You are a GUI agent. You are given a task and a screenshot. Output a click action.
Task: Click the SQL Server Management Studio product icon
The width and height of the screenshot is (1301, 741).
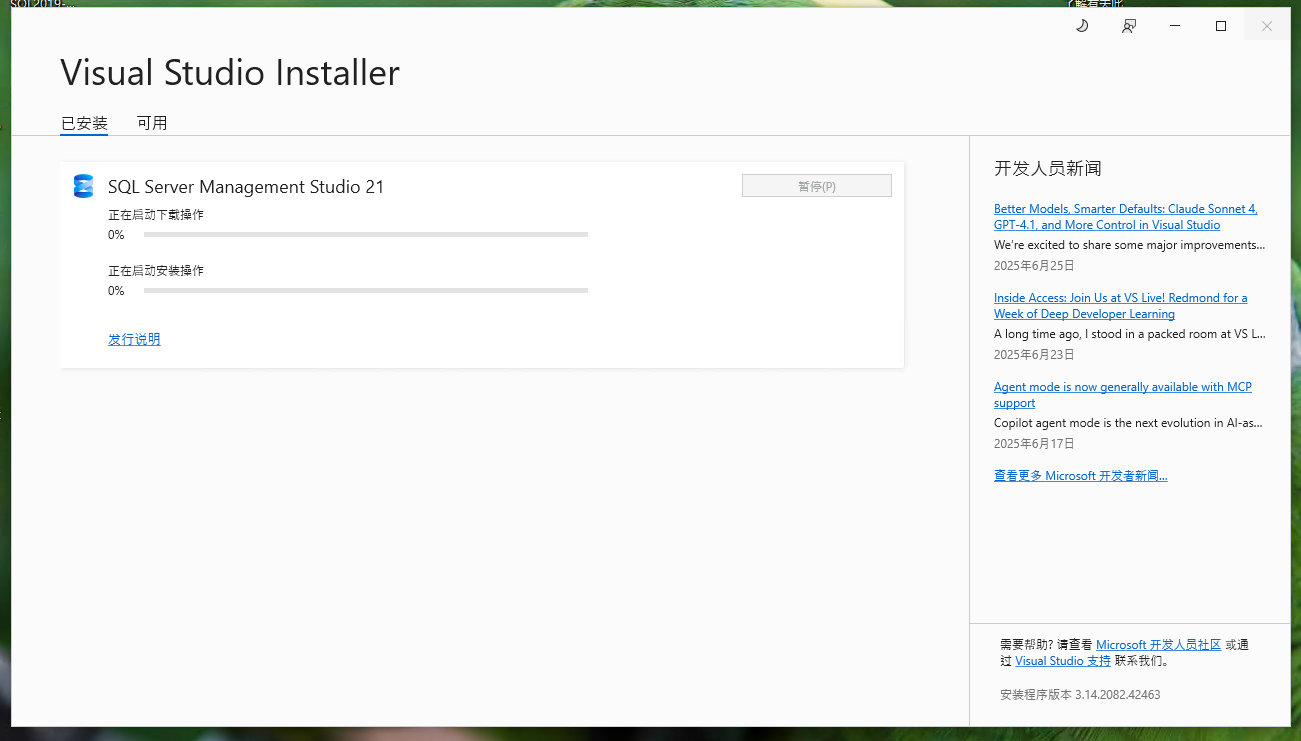pos(83,186)
